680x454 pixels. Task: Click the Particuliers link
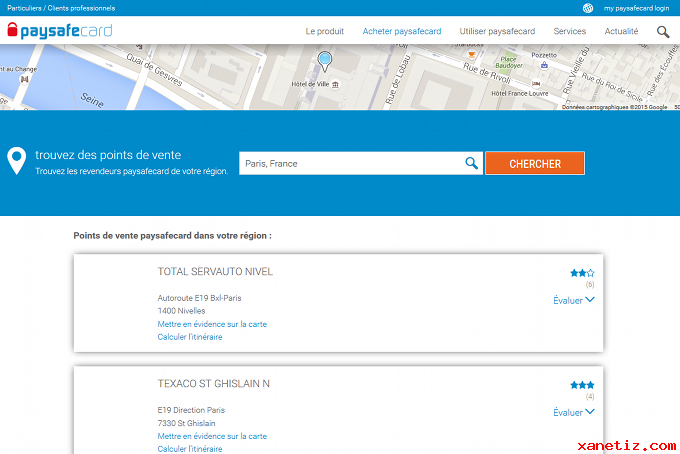[24, 8]
